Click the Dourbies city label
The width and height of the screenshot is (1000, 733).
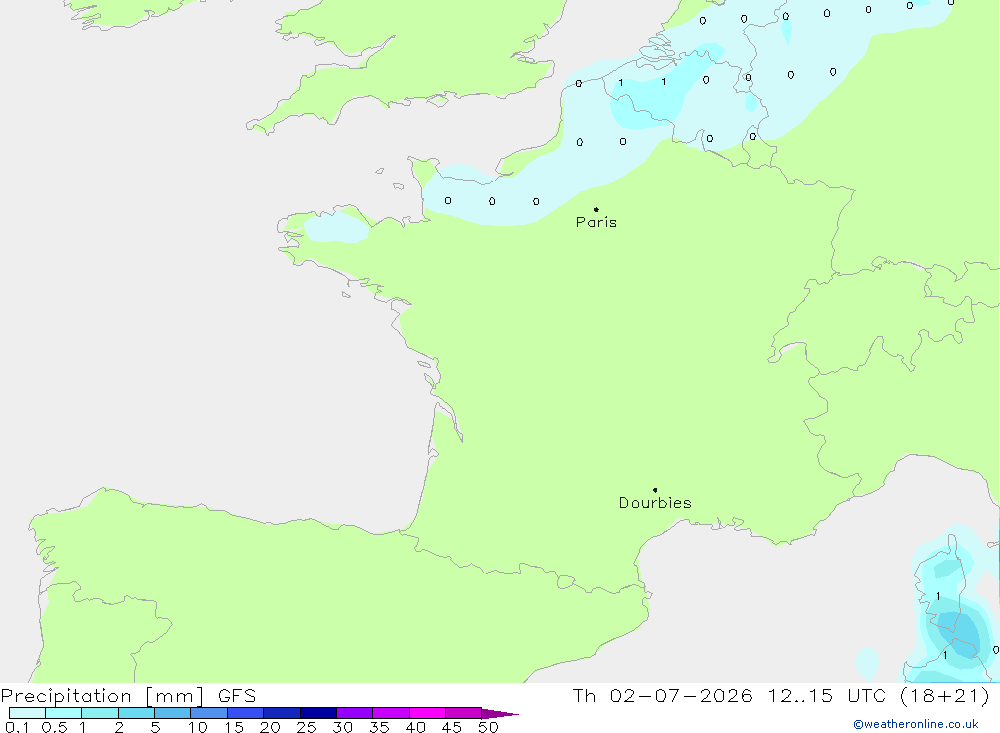point(655,503)
